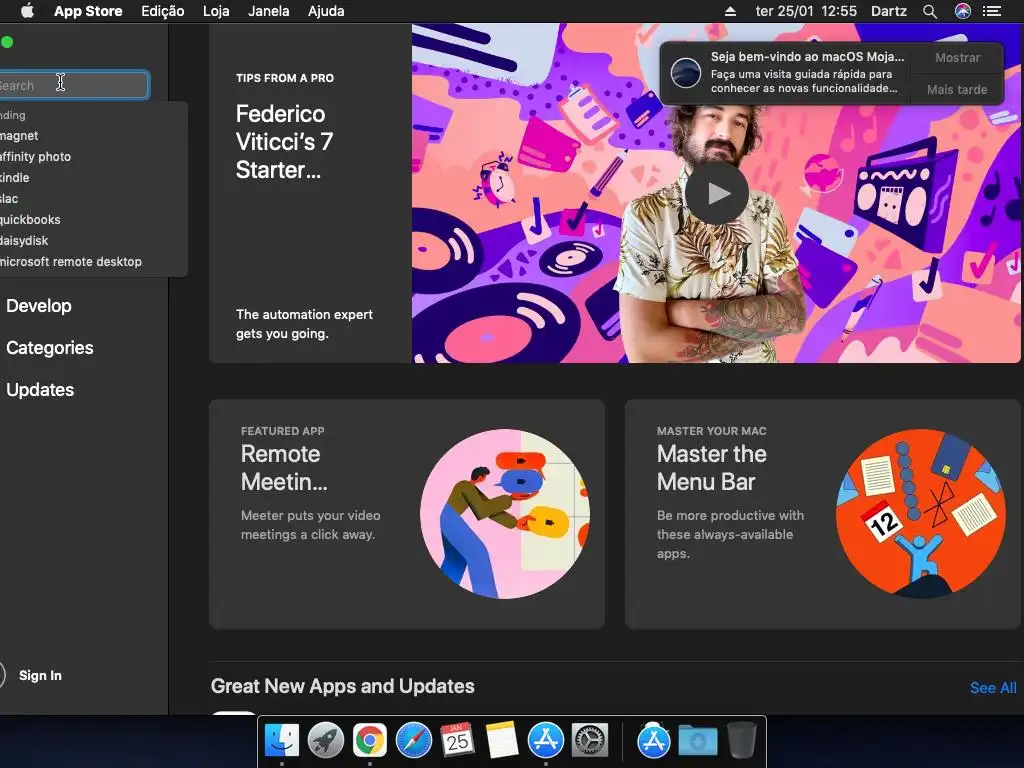Click into the Search field
Screen dimensions: 1024x768
[74, 85]
